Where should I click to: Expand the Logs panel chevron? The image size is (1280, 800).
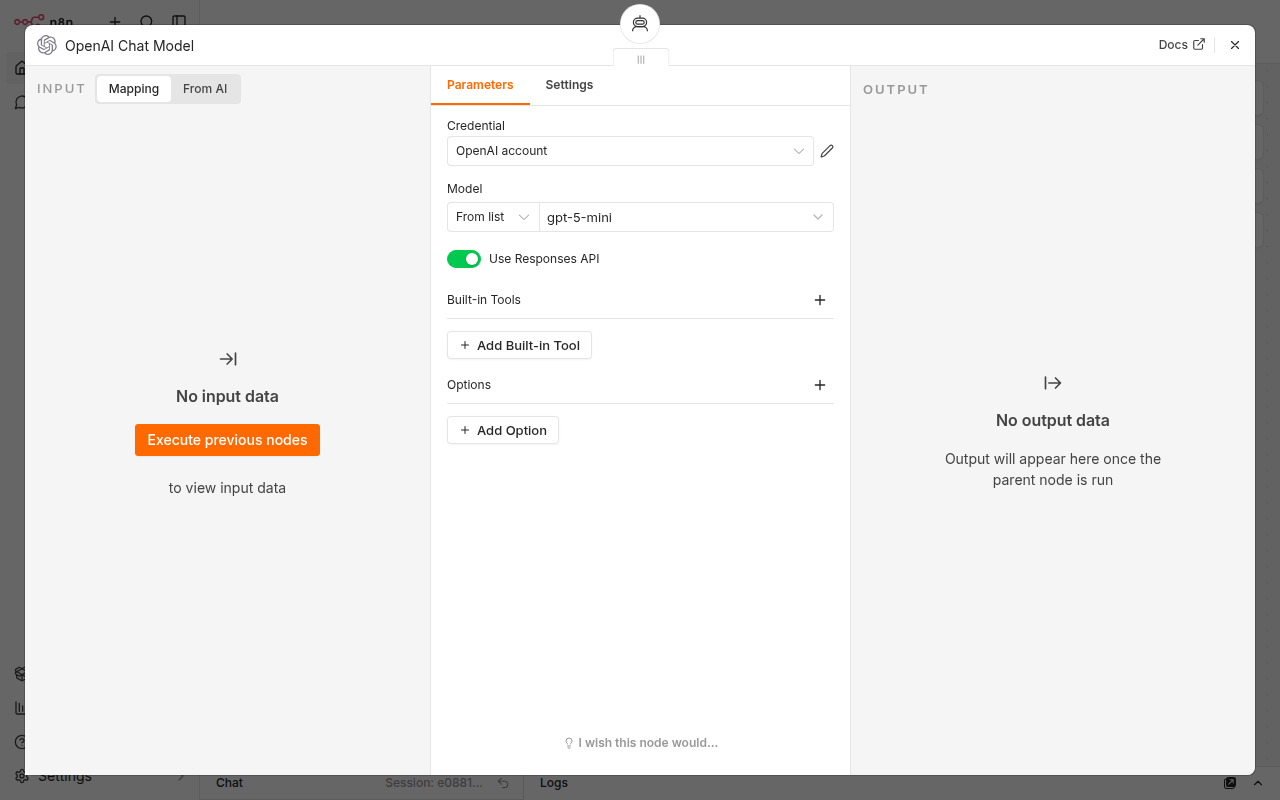pyautogui.click(x=1258, y=783)
